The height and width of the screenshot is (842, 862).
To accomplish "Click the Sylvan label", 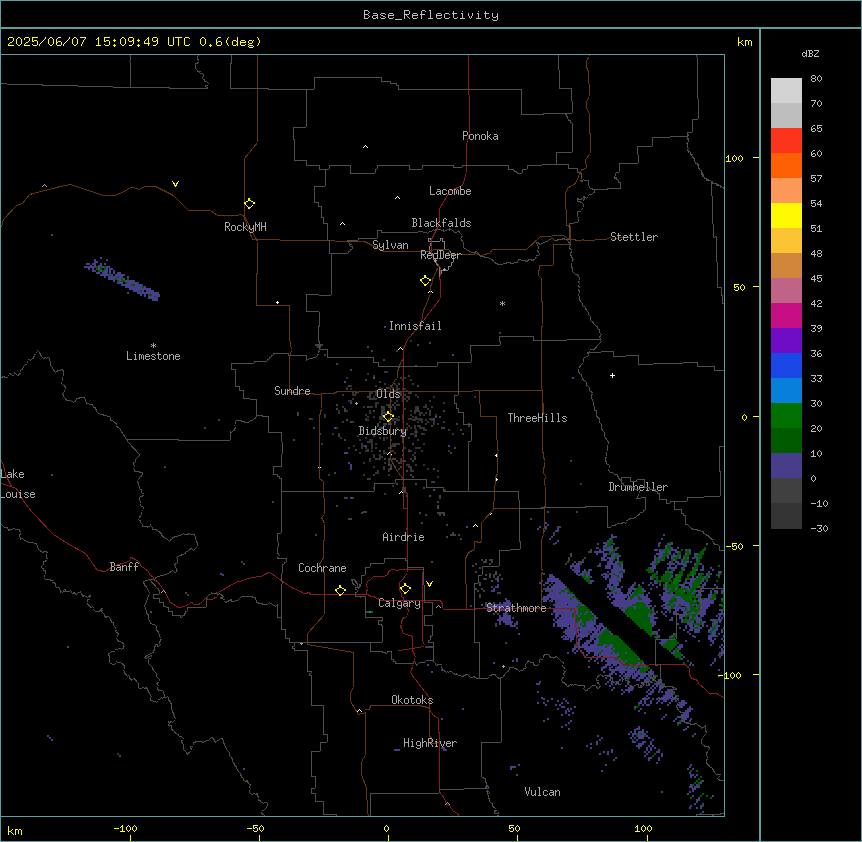I will (x=390, y=245).
